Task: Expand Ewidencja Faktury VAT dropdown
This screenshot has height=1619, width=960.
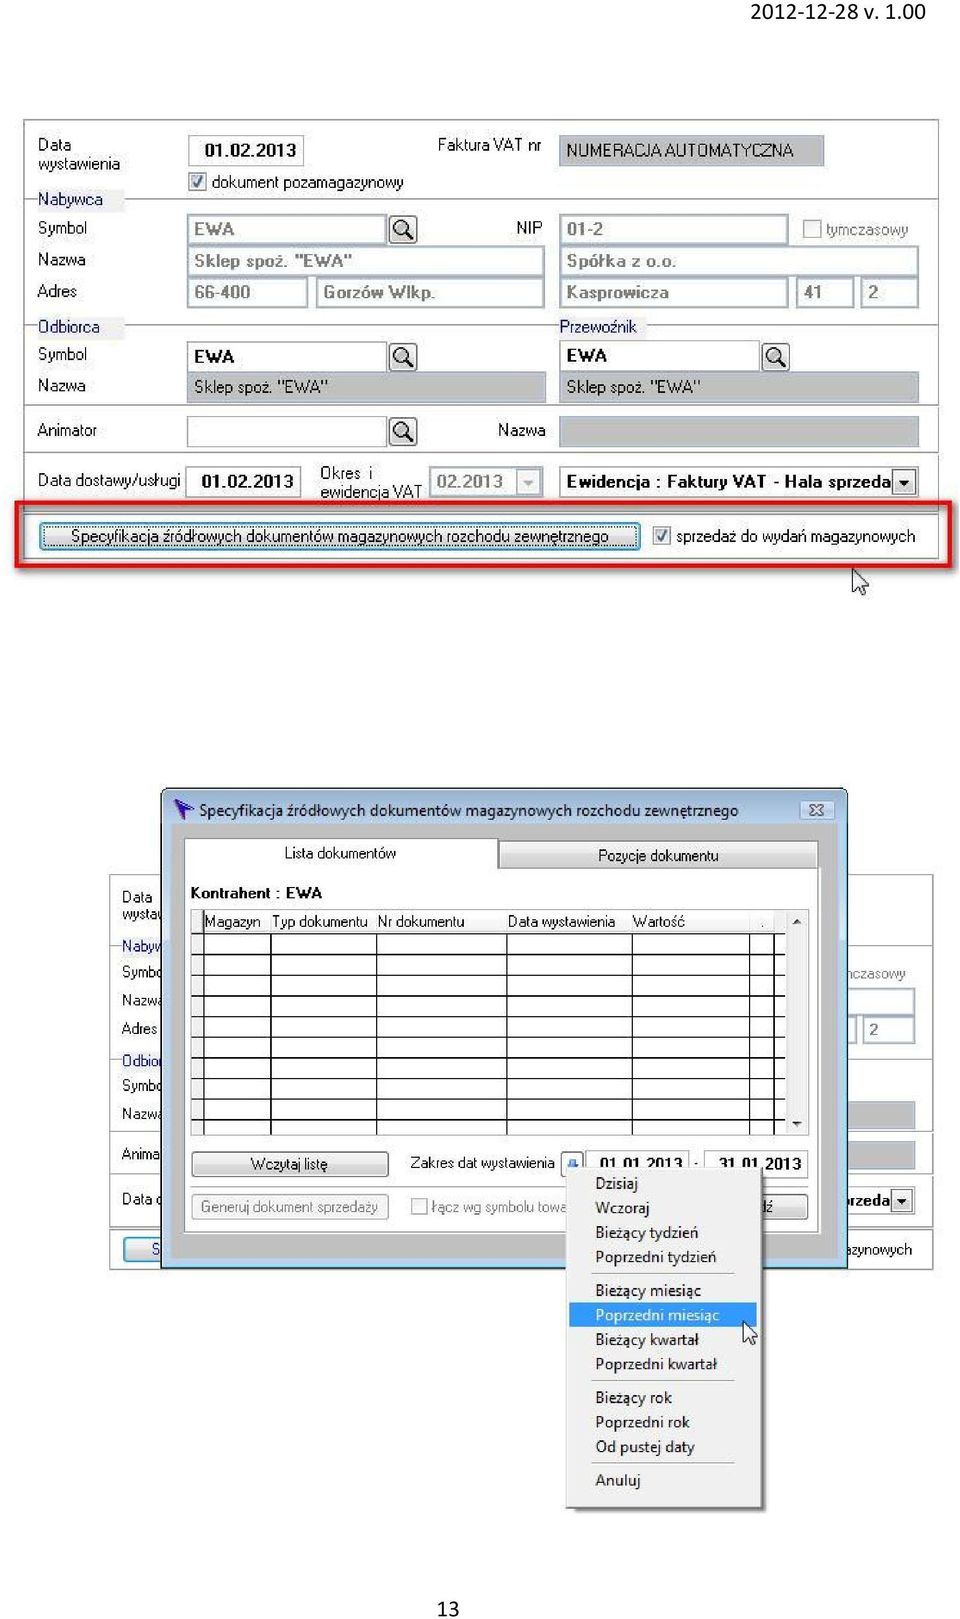Action: tap(904, 482)
